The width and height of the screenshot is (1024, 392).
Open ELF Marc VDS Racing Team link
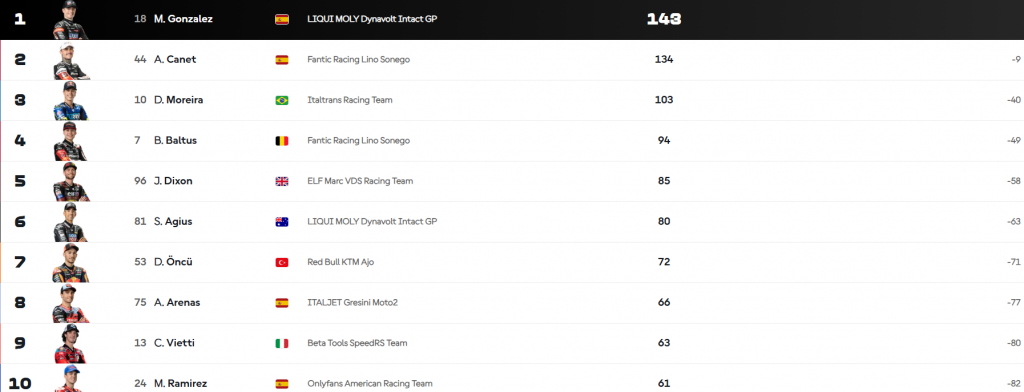pos(360,181)
